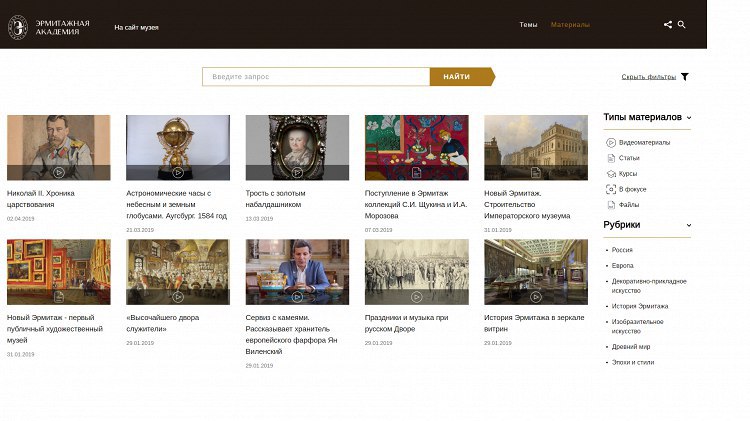The width and height of the screenshot is (750, 421).
Task: Go to На сайт музея link
Action: (136, 28)
